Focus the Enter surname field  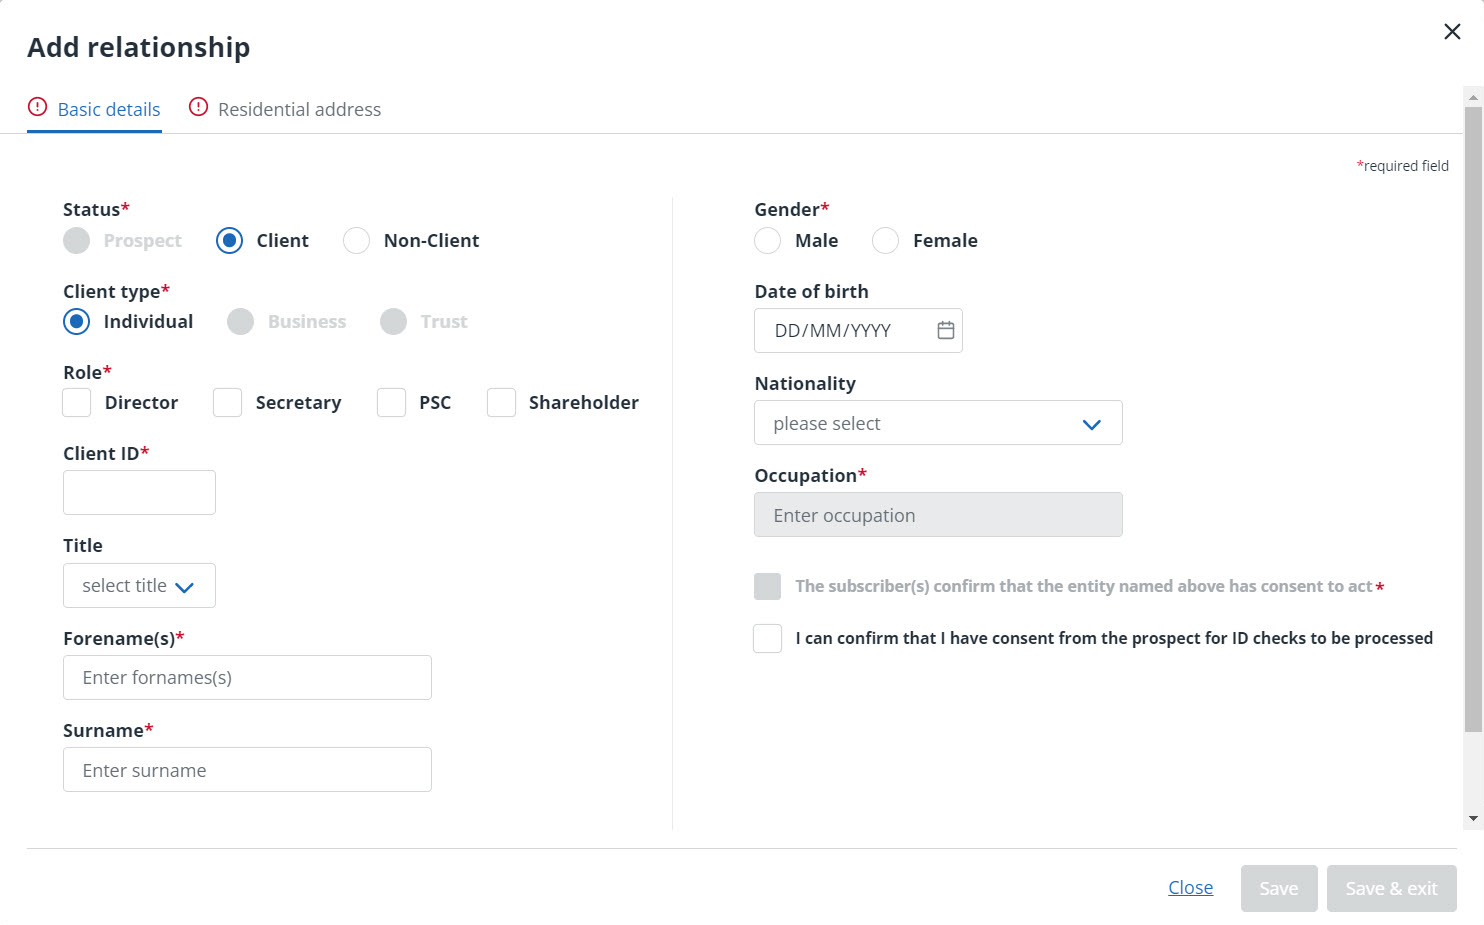point(247,770)
